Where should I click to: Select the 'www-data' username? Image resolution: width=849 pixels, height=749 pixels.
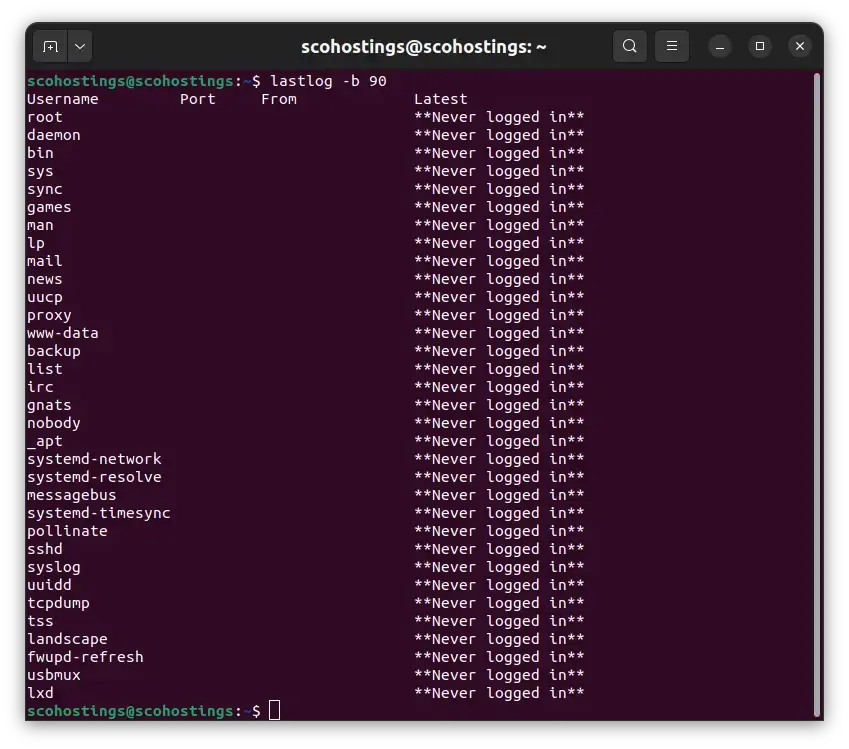(x=63, y=333)
